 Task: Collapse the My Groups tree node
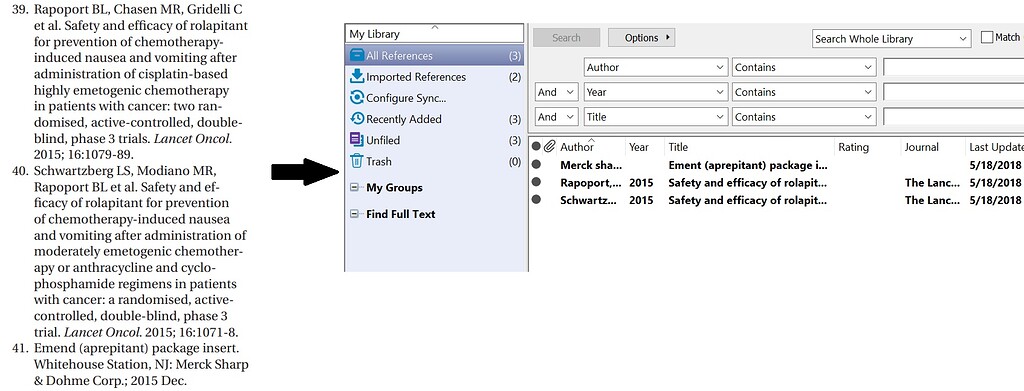355,187
